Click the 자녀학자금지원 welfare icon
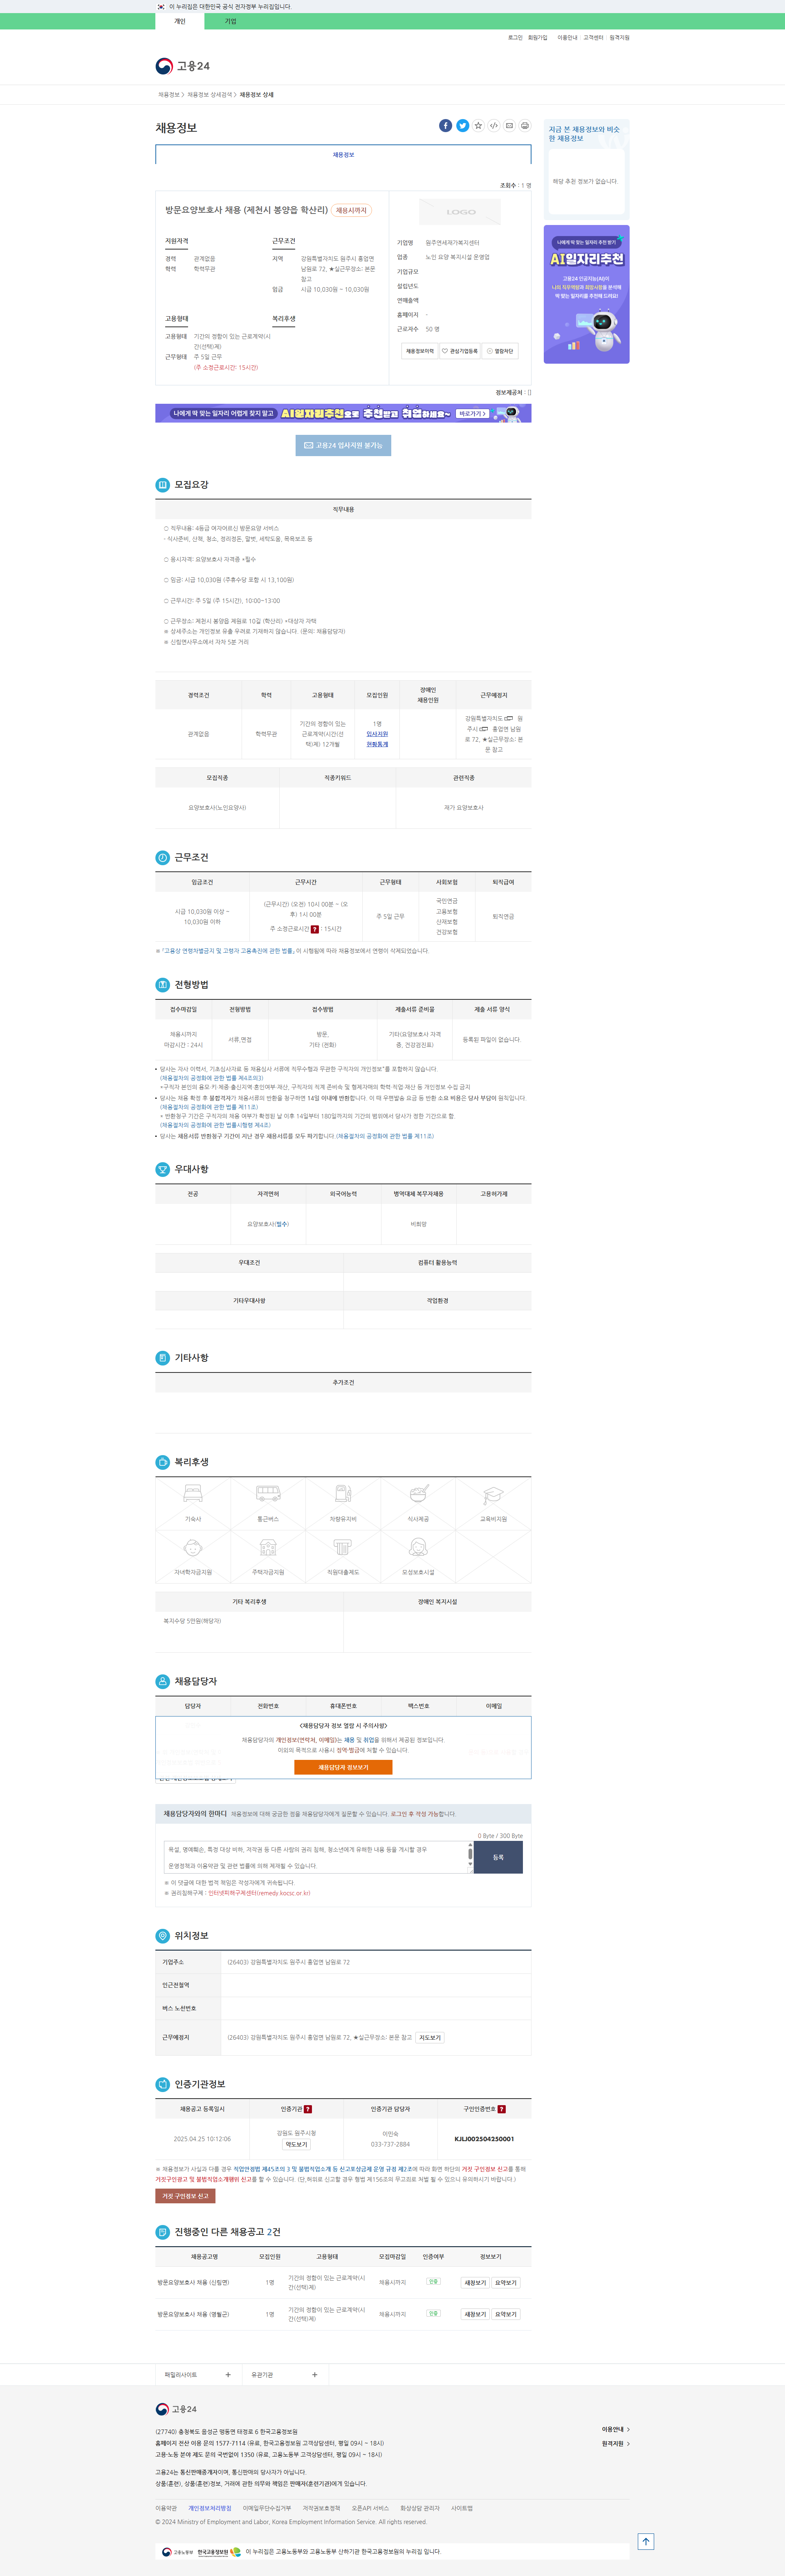 193,1556
